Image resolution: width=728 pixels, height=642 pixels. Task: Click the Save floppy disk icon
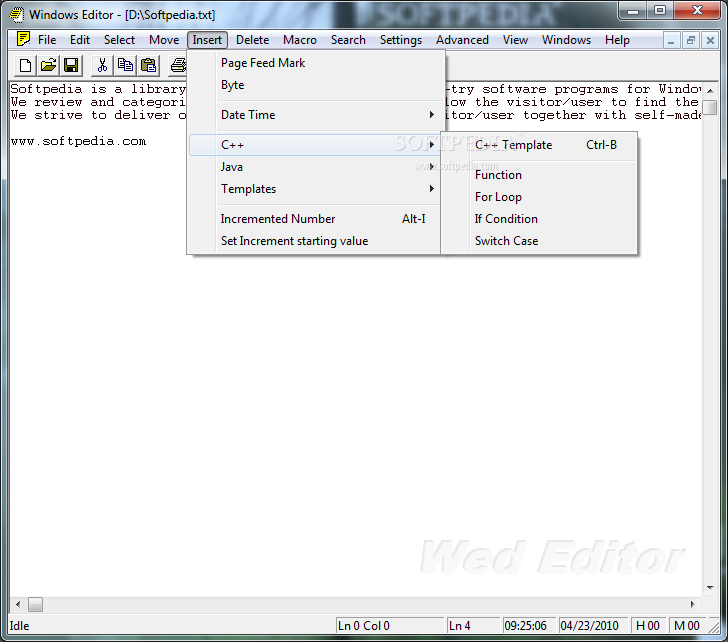(71, 65)
